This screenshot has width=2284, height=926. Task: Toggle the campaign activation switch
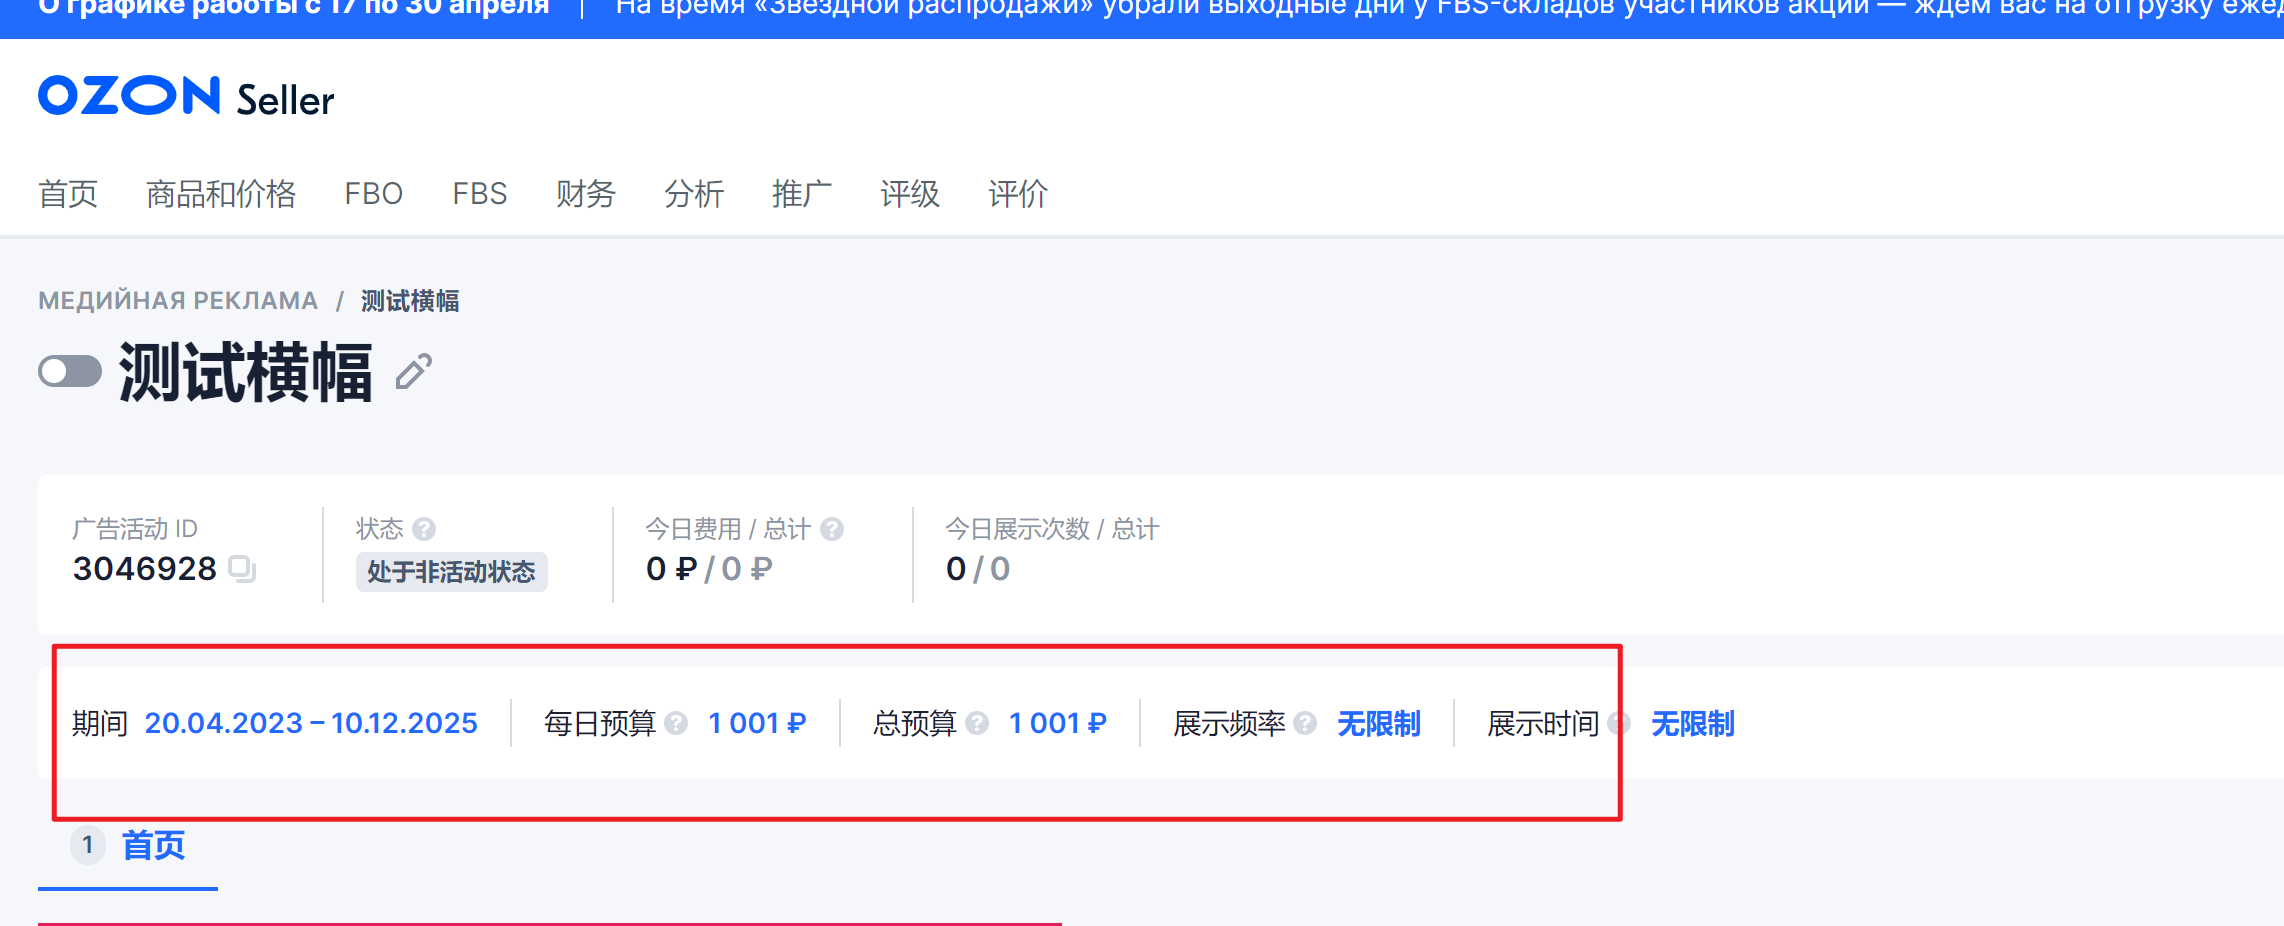(70, 372)
